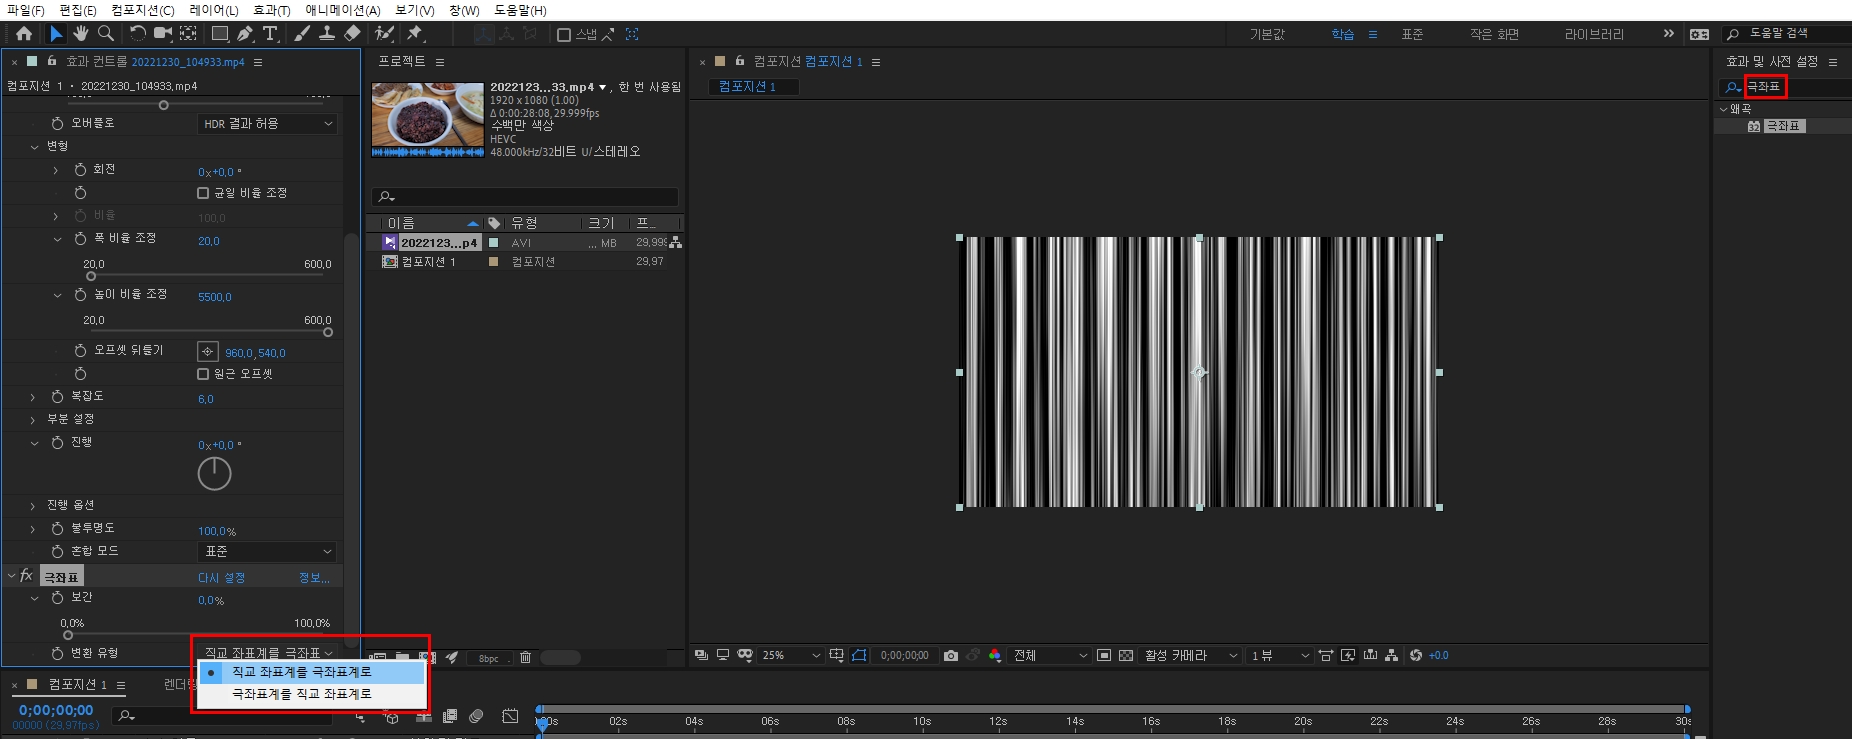This screenshot has height=739, width=1852.
Task: Select the Clone Stamp tool
Action: [x=326, y=34]
